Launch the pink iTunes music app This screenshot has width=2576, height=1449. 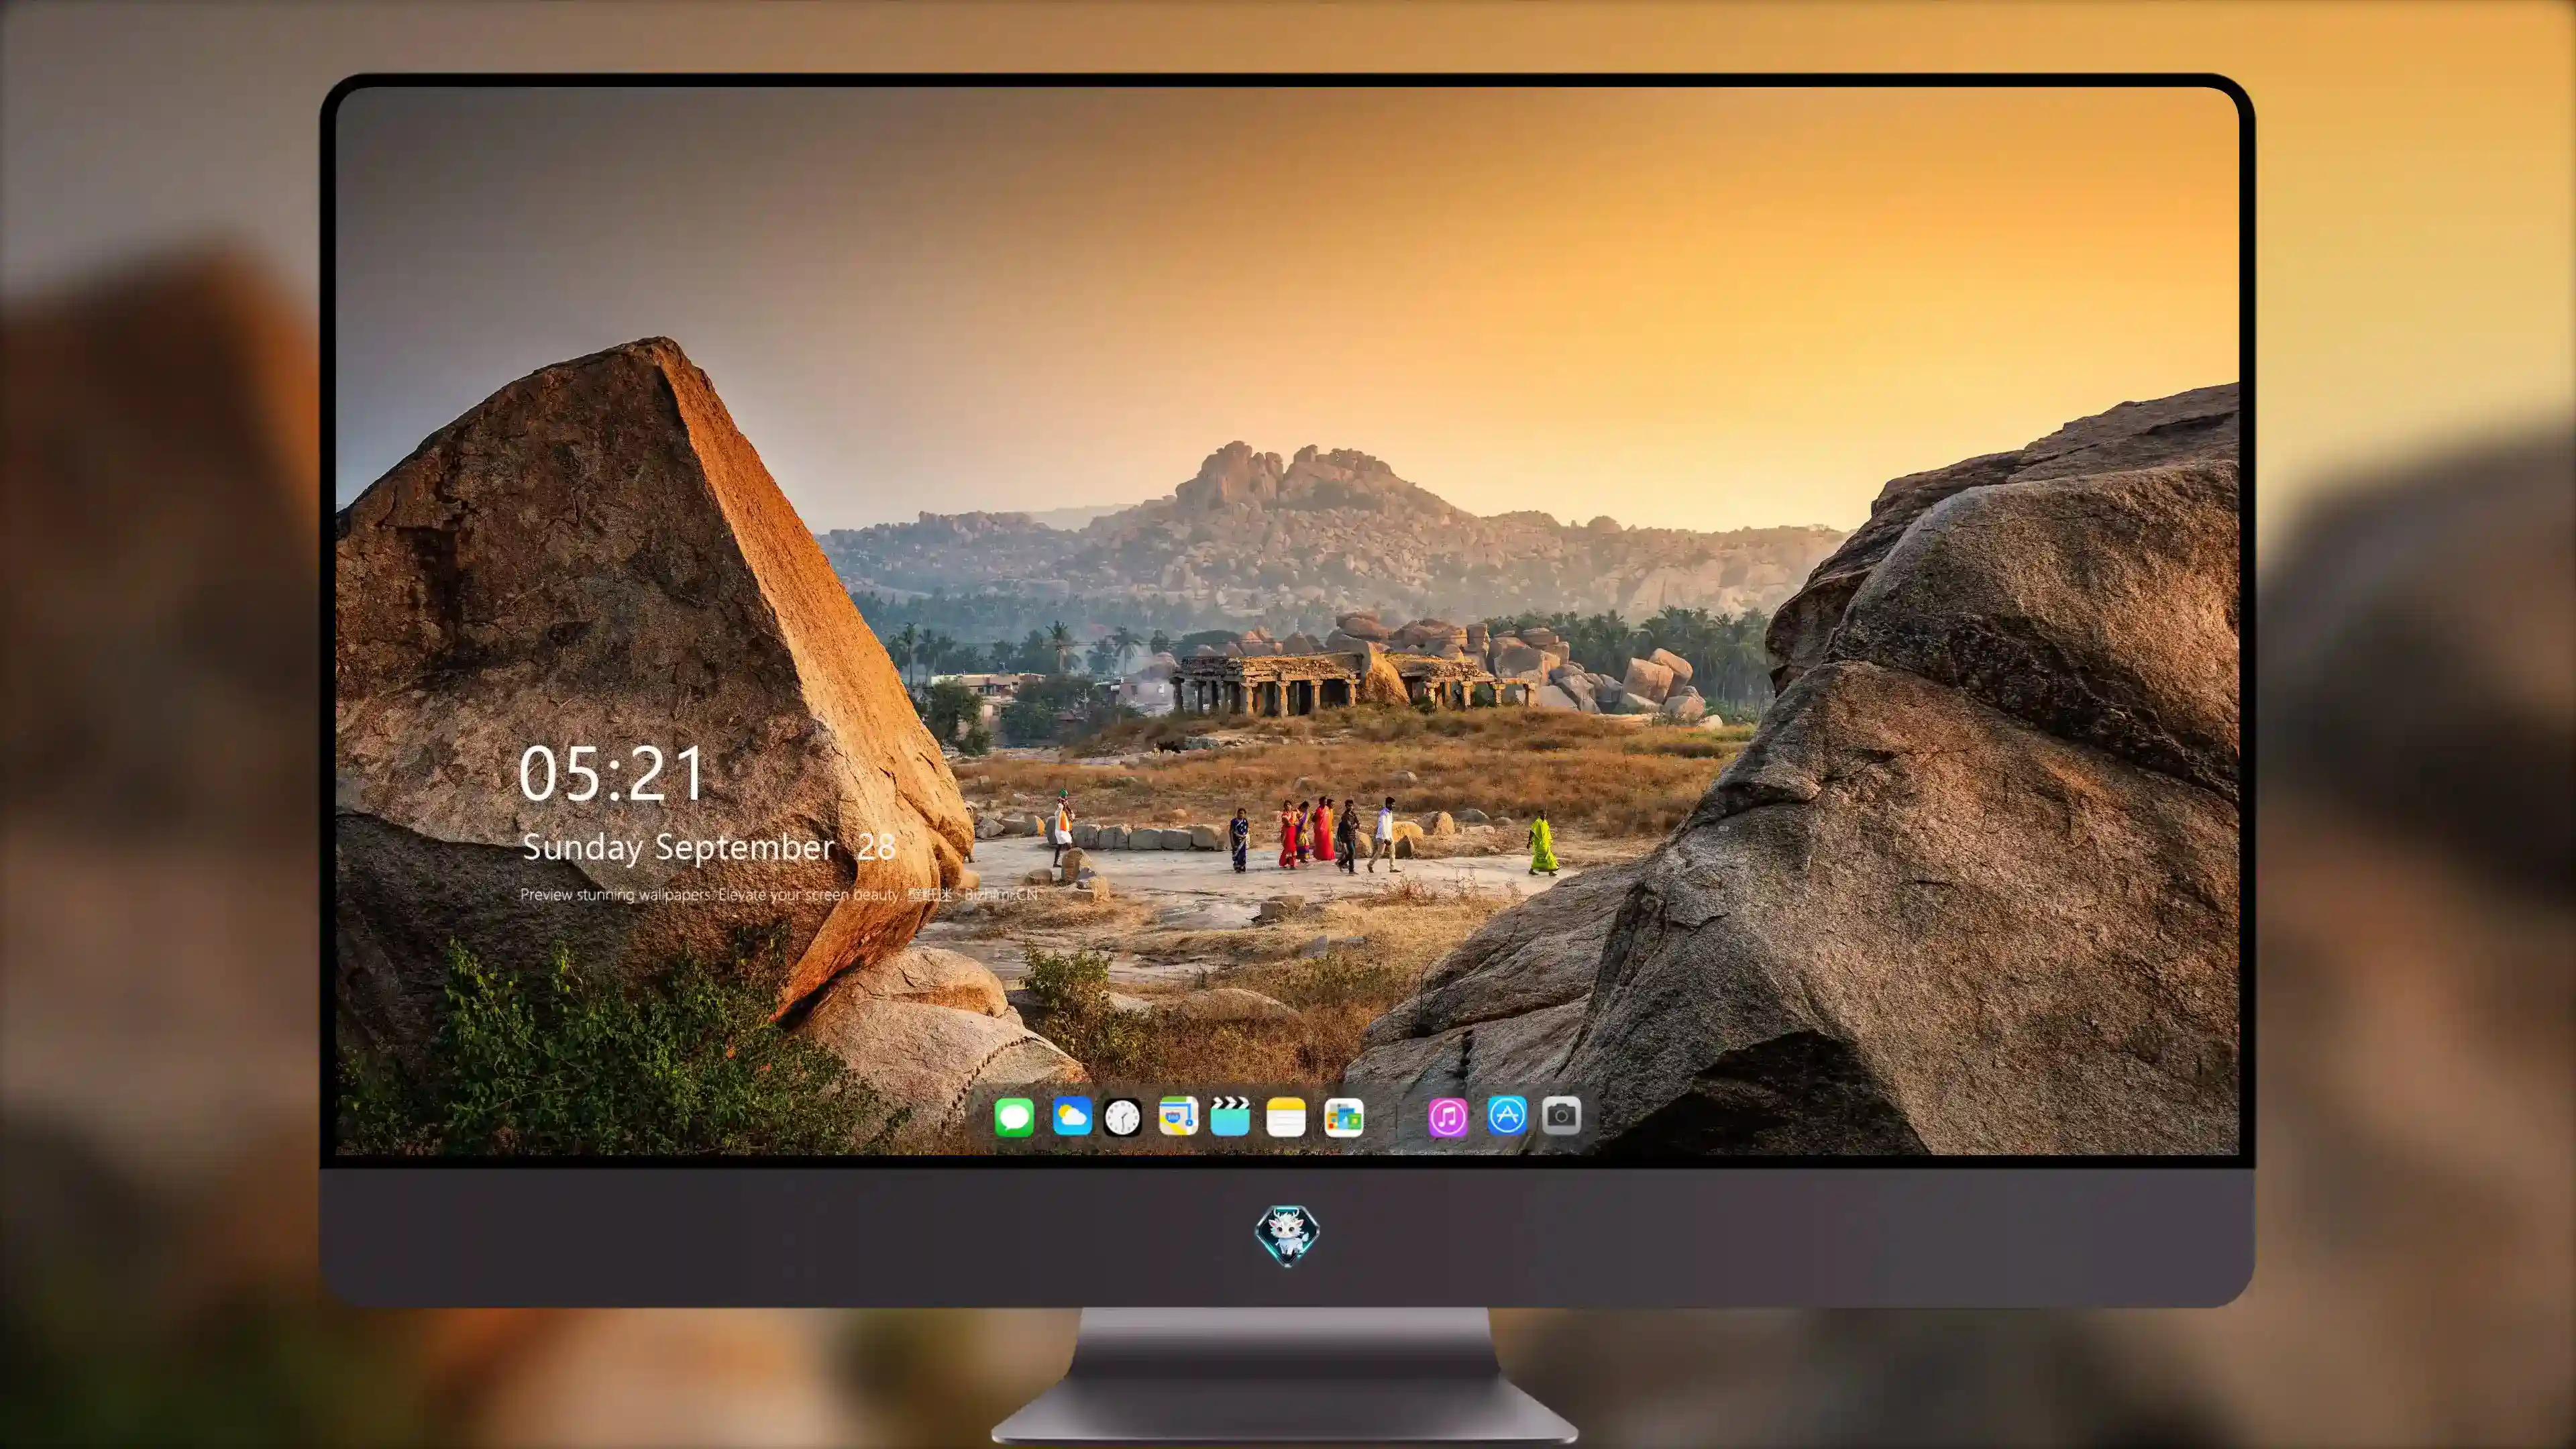1448,1116
